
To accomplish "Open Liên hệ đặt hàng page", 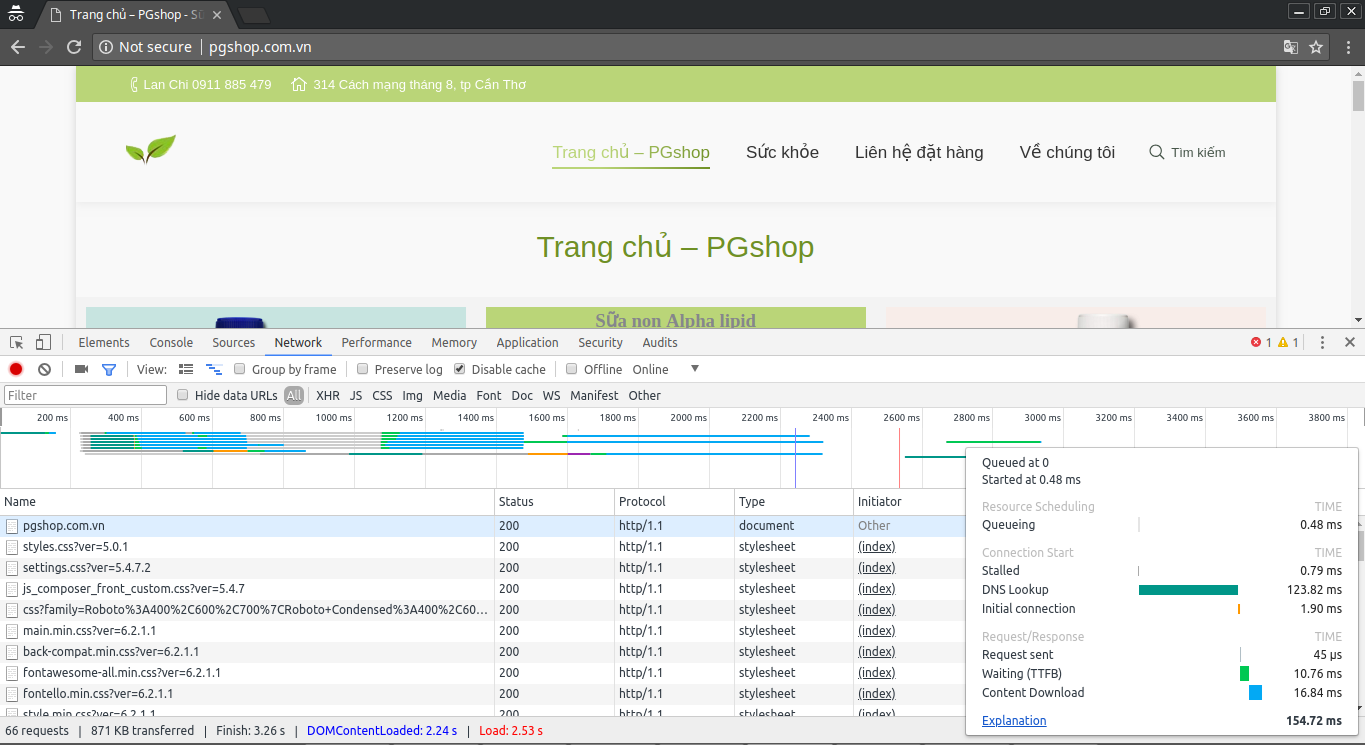I will (x=919, y=152).
